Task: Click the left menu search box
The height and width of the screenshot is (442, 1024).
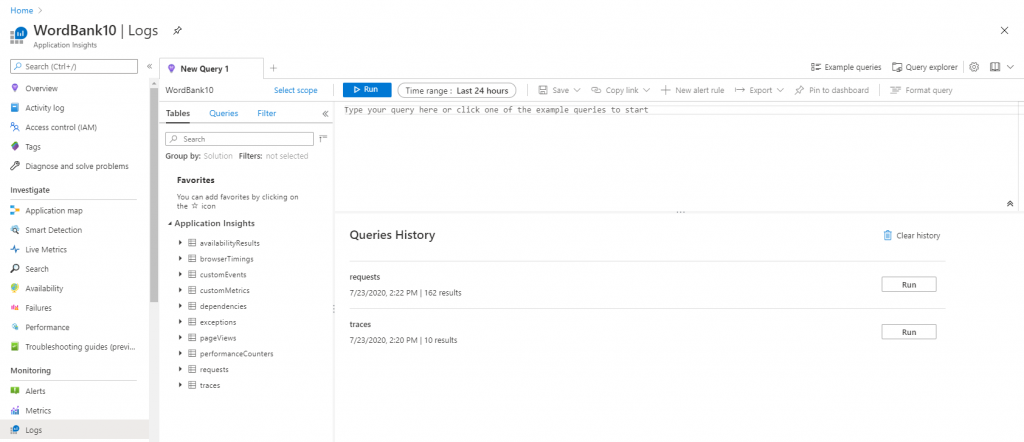Action: point(74,67)
